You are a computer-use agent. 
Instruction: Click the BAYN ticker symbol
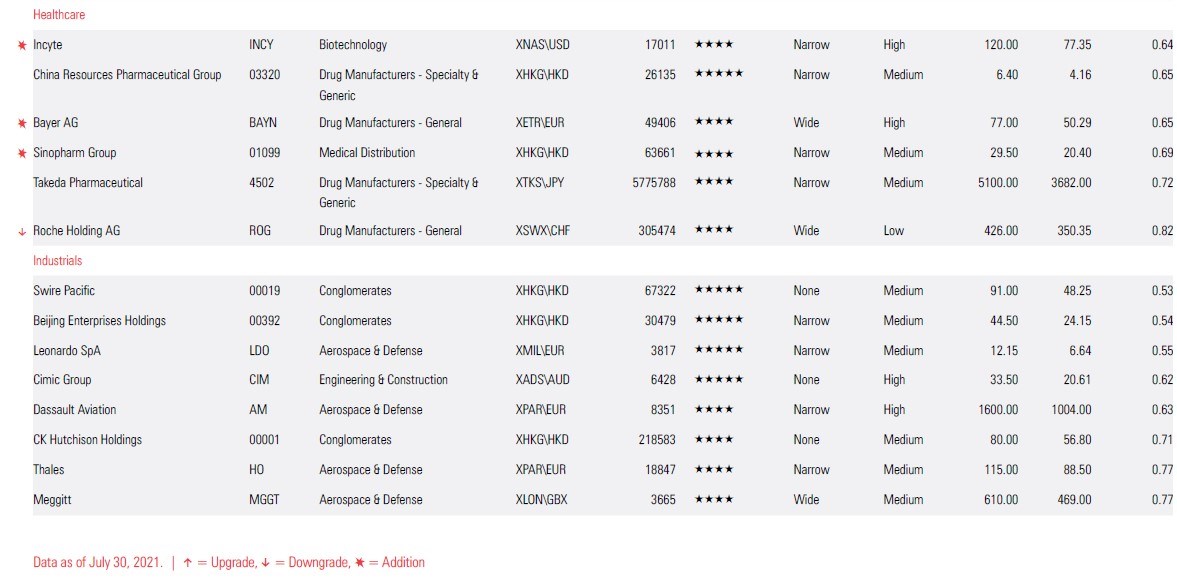(x=263, y=123)
